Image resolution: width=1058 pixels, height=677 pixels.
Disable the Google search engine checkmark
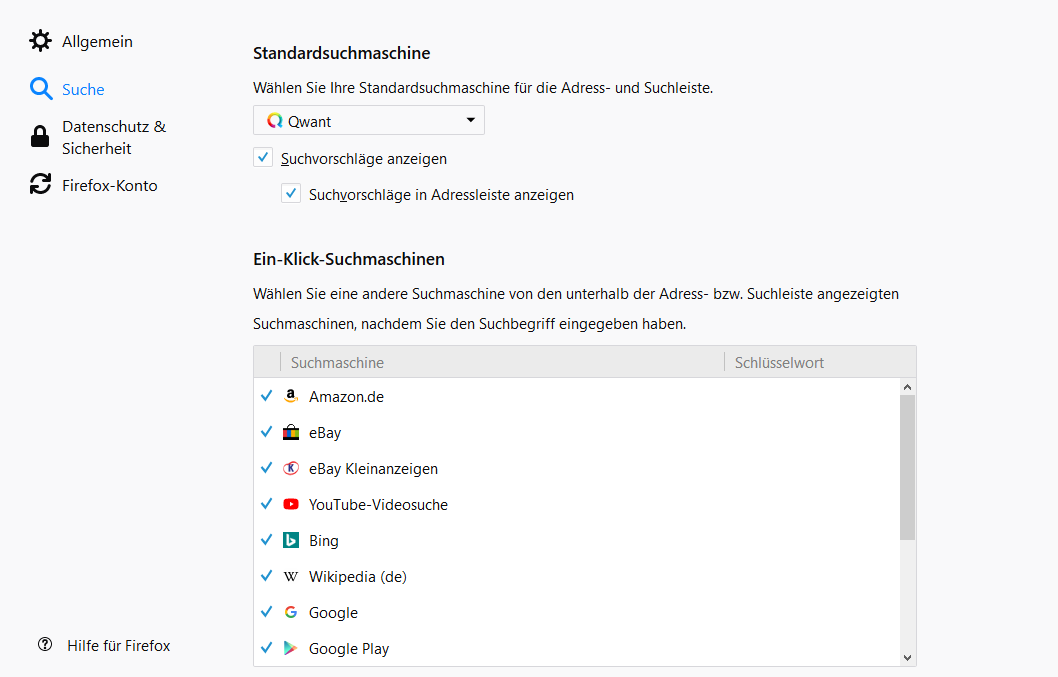click(x=267, y=612)
